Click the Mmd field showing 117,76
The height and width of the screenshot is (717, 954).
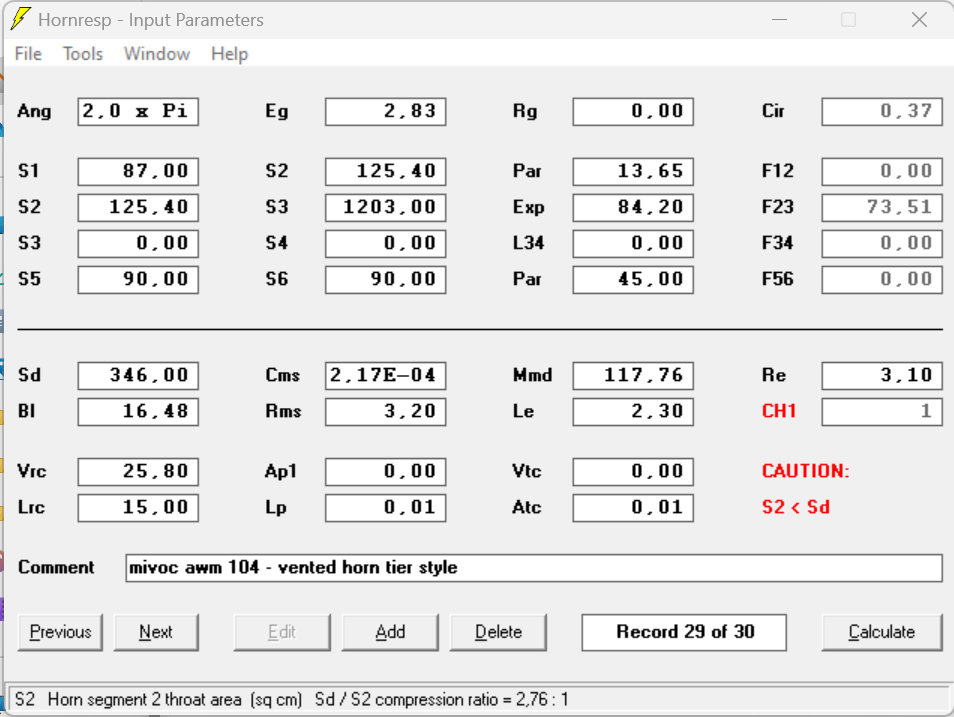click(633, 376)
